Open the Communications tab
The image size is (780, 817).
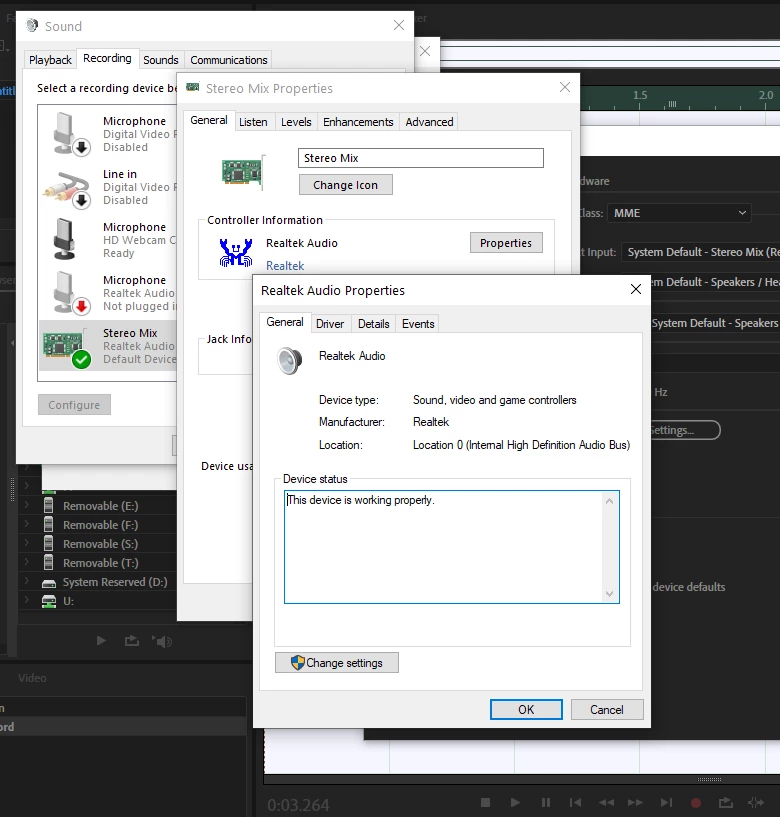pyautogui.click(x=229, y=60)
